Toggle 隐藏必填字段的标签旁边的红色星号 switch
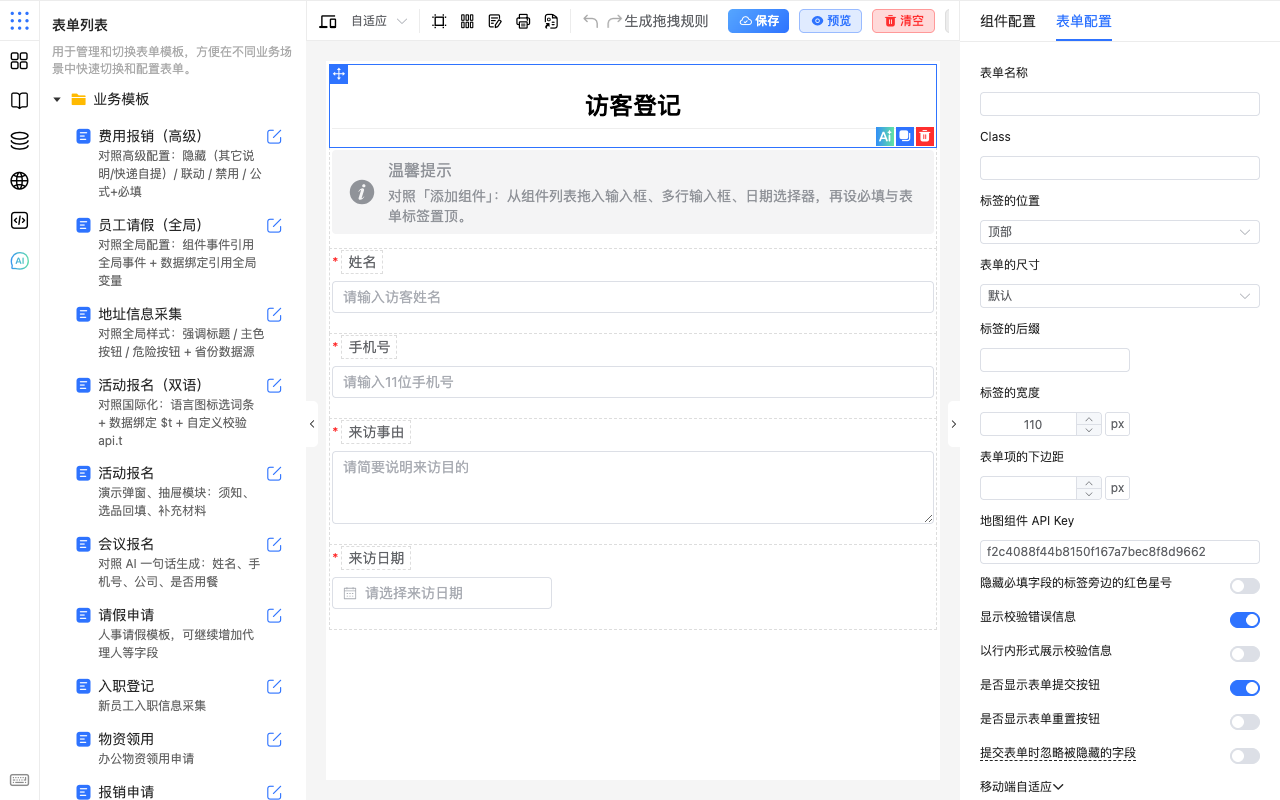The image size is (1280, 800). 1244,586
